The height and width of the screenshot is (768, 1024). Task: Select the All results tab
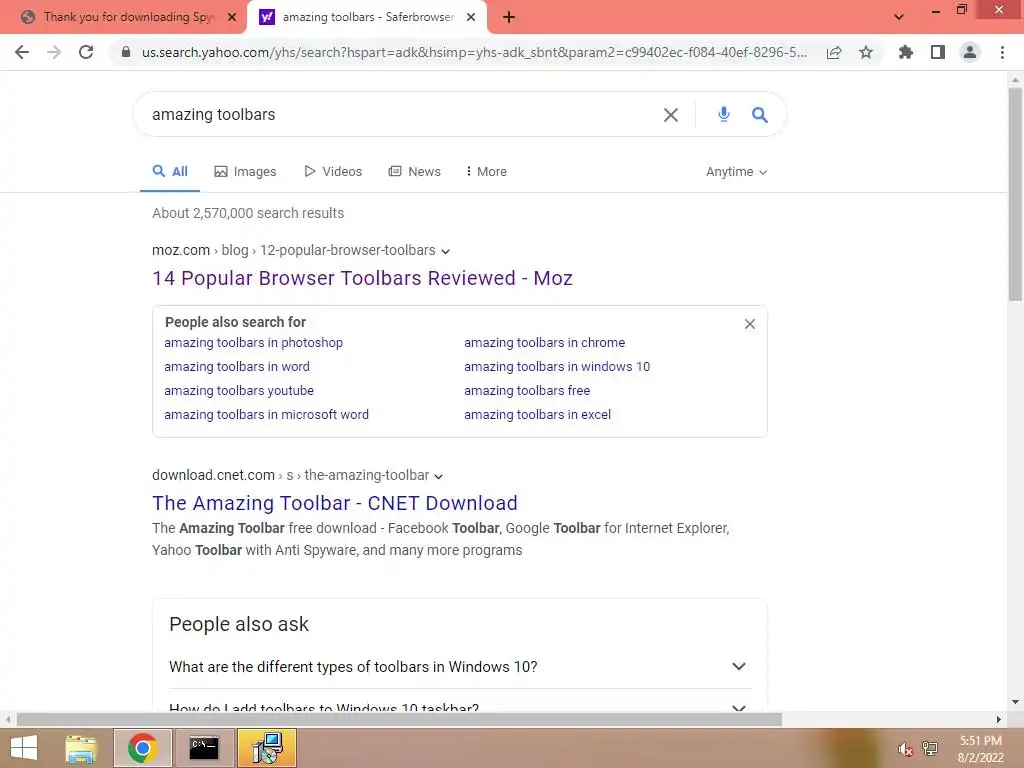click(x=170, y=172)
